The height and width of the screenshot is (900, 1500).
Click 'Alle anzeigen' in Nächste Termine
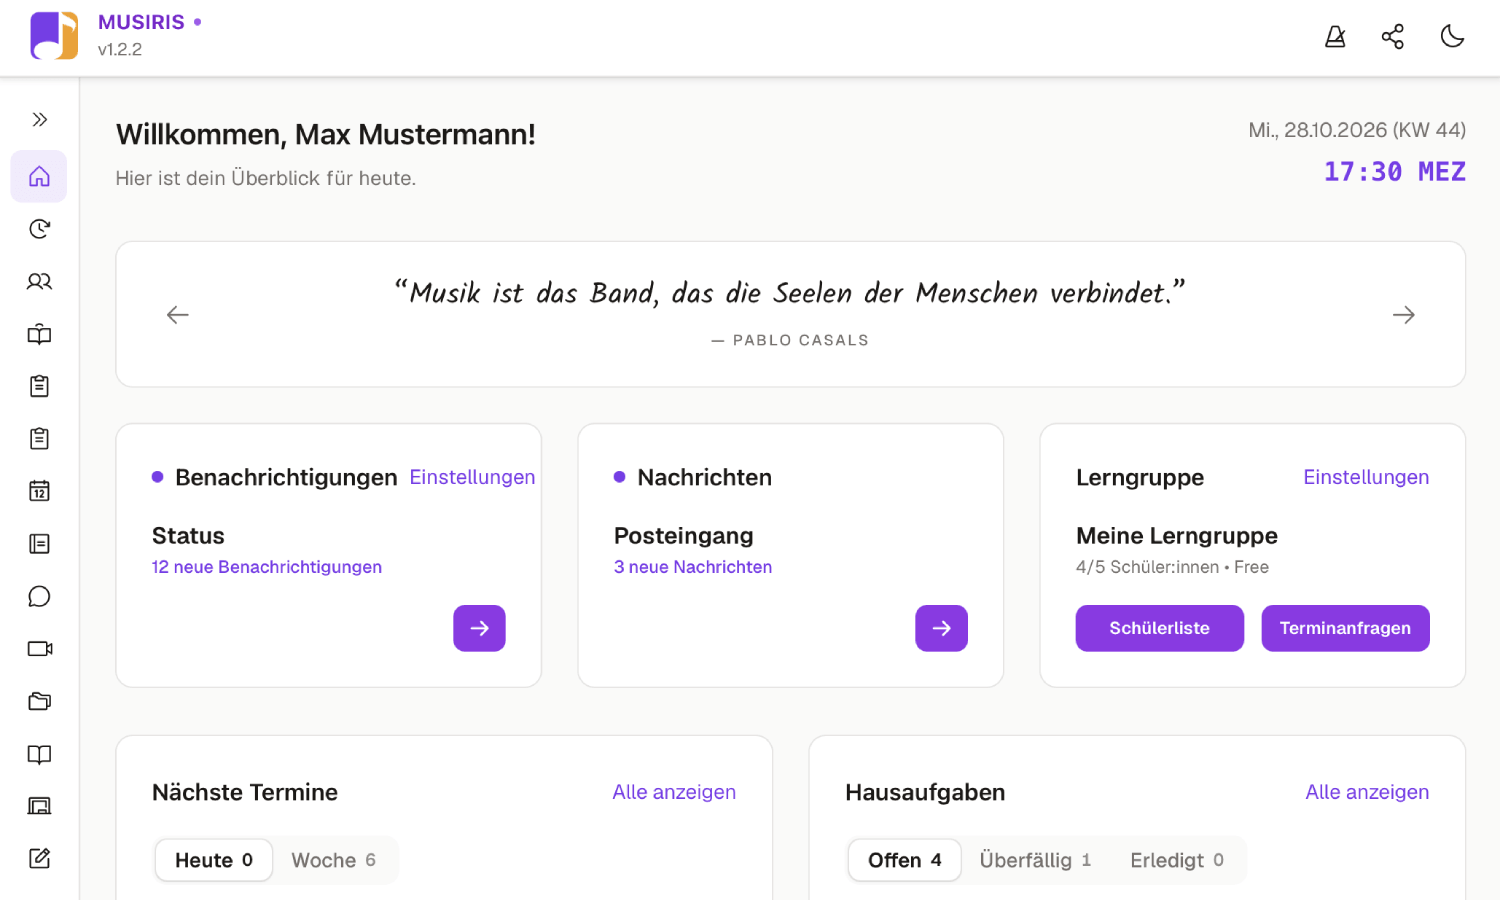(x=674, y=792)
